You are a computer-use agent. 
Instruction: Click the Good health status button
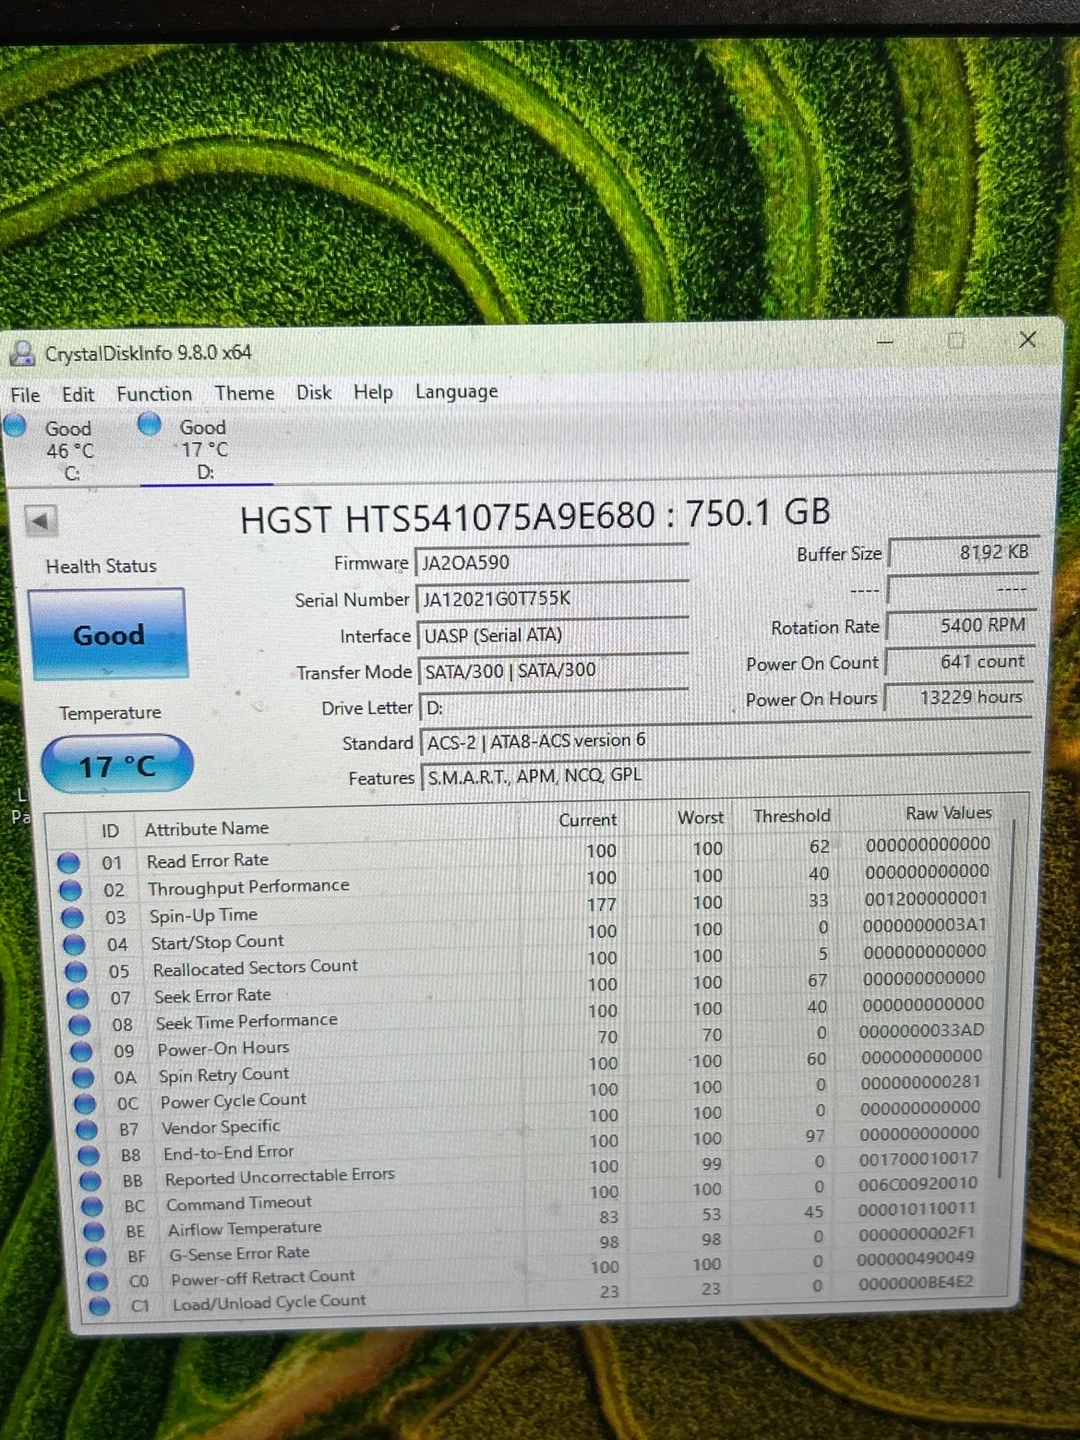point(107,634)
